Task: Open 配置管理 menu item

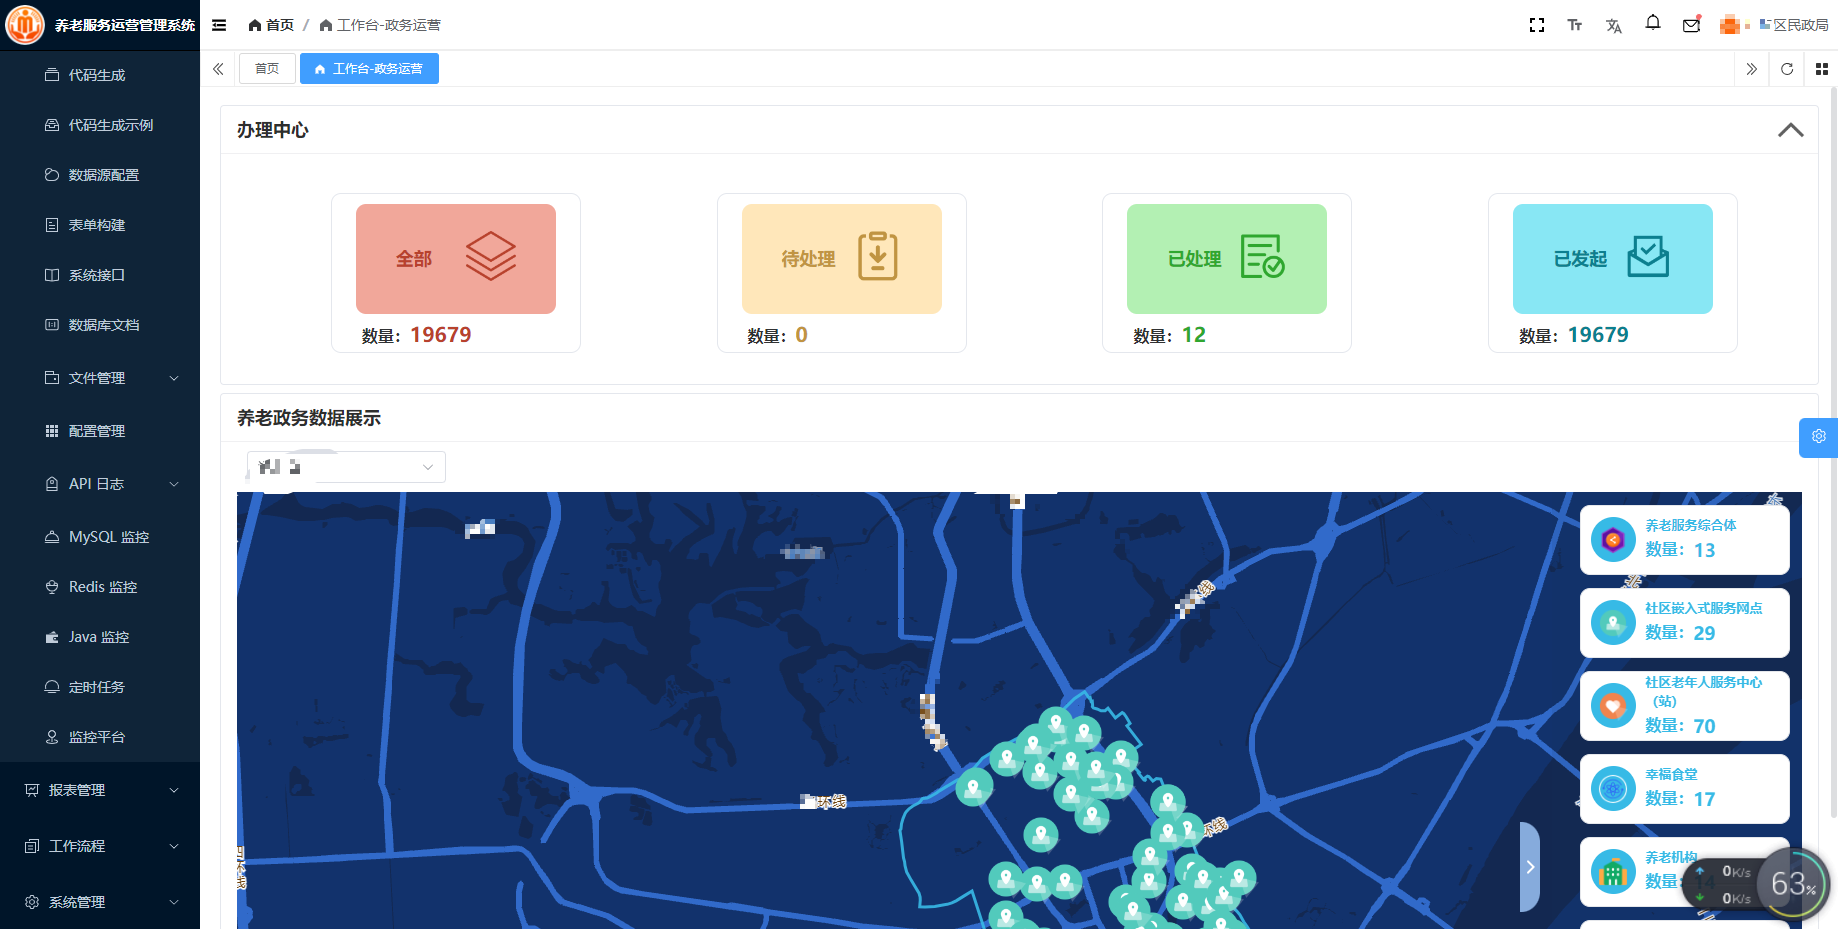Action: (100, 431)
